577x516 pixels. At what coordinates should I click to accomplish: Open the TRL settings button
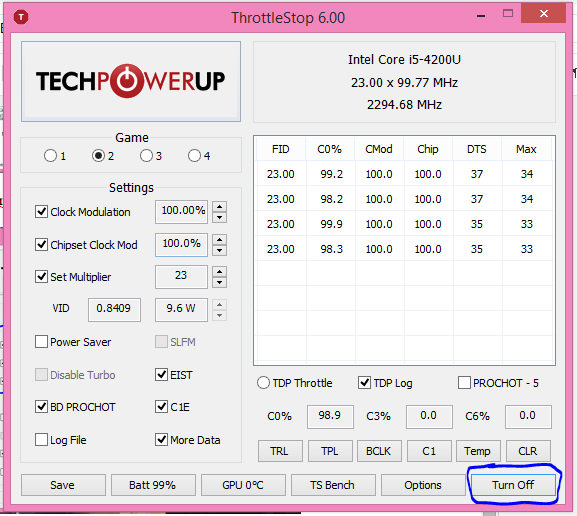click(x=280, y=451)
